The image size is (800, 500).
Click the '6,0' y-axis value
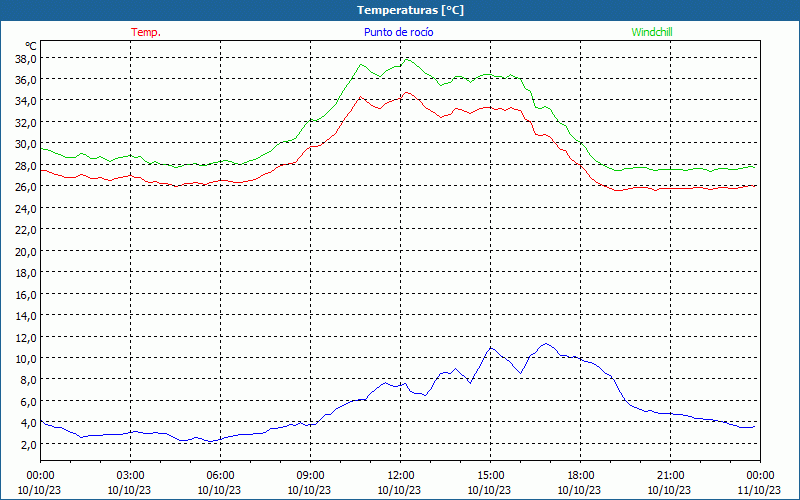tap(28, 402)
